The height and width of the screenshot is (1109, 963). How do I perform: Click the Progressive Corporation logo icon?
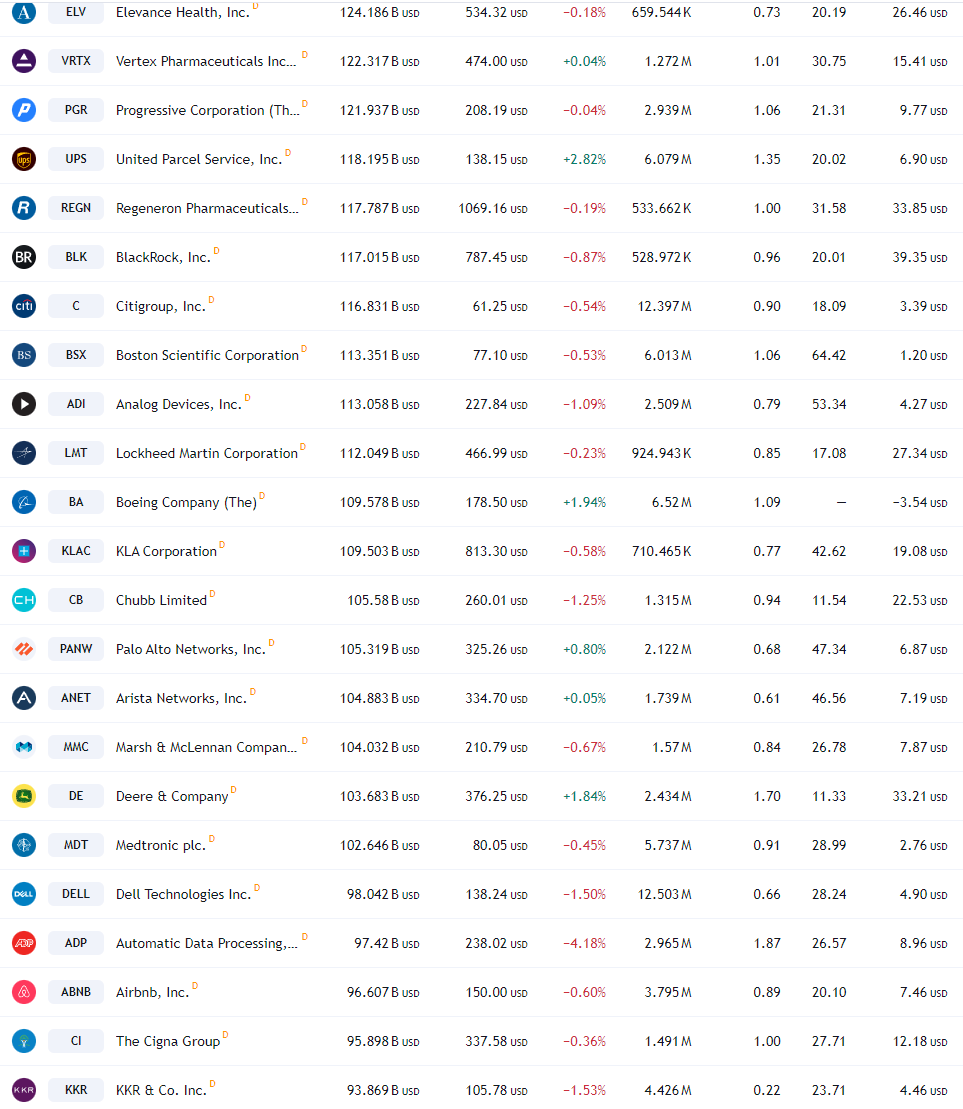click(24, 110)
